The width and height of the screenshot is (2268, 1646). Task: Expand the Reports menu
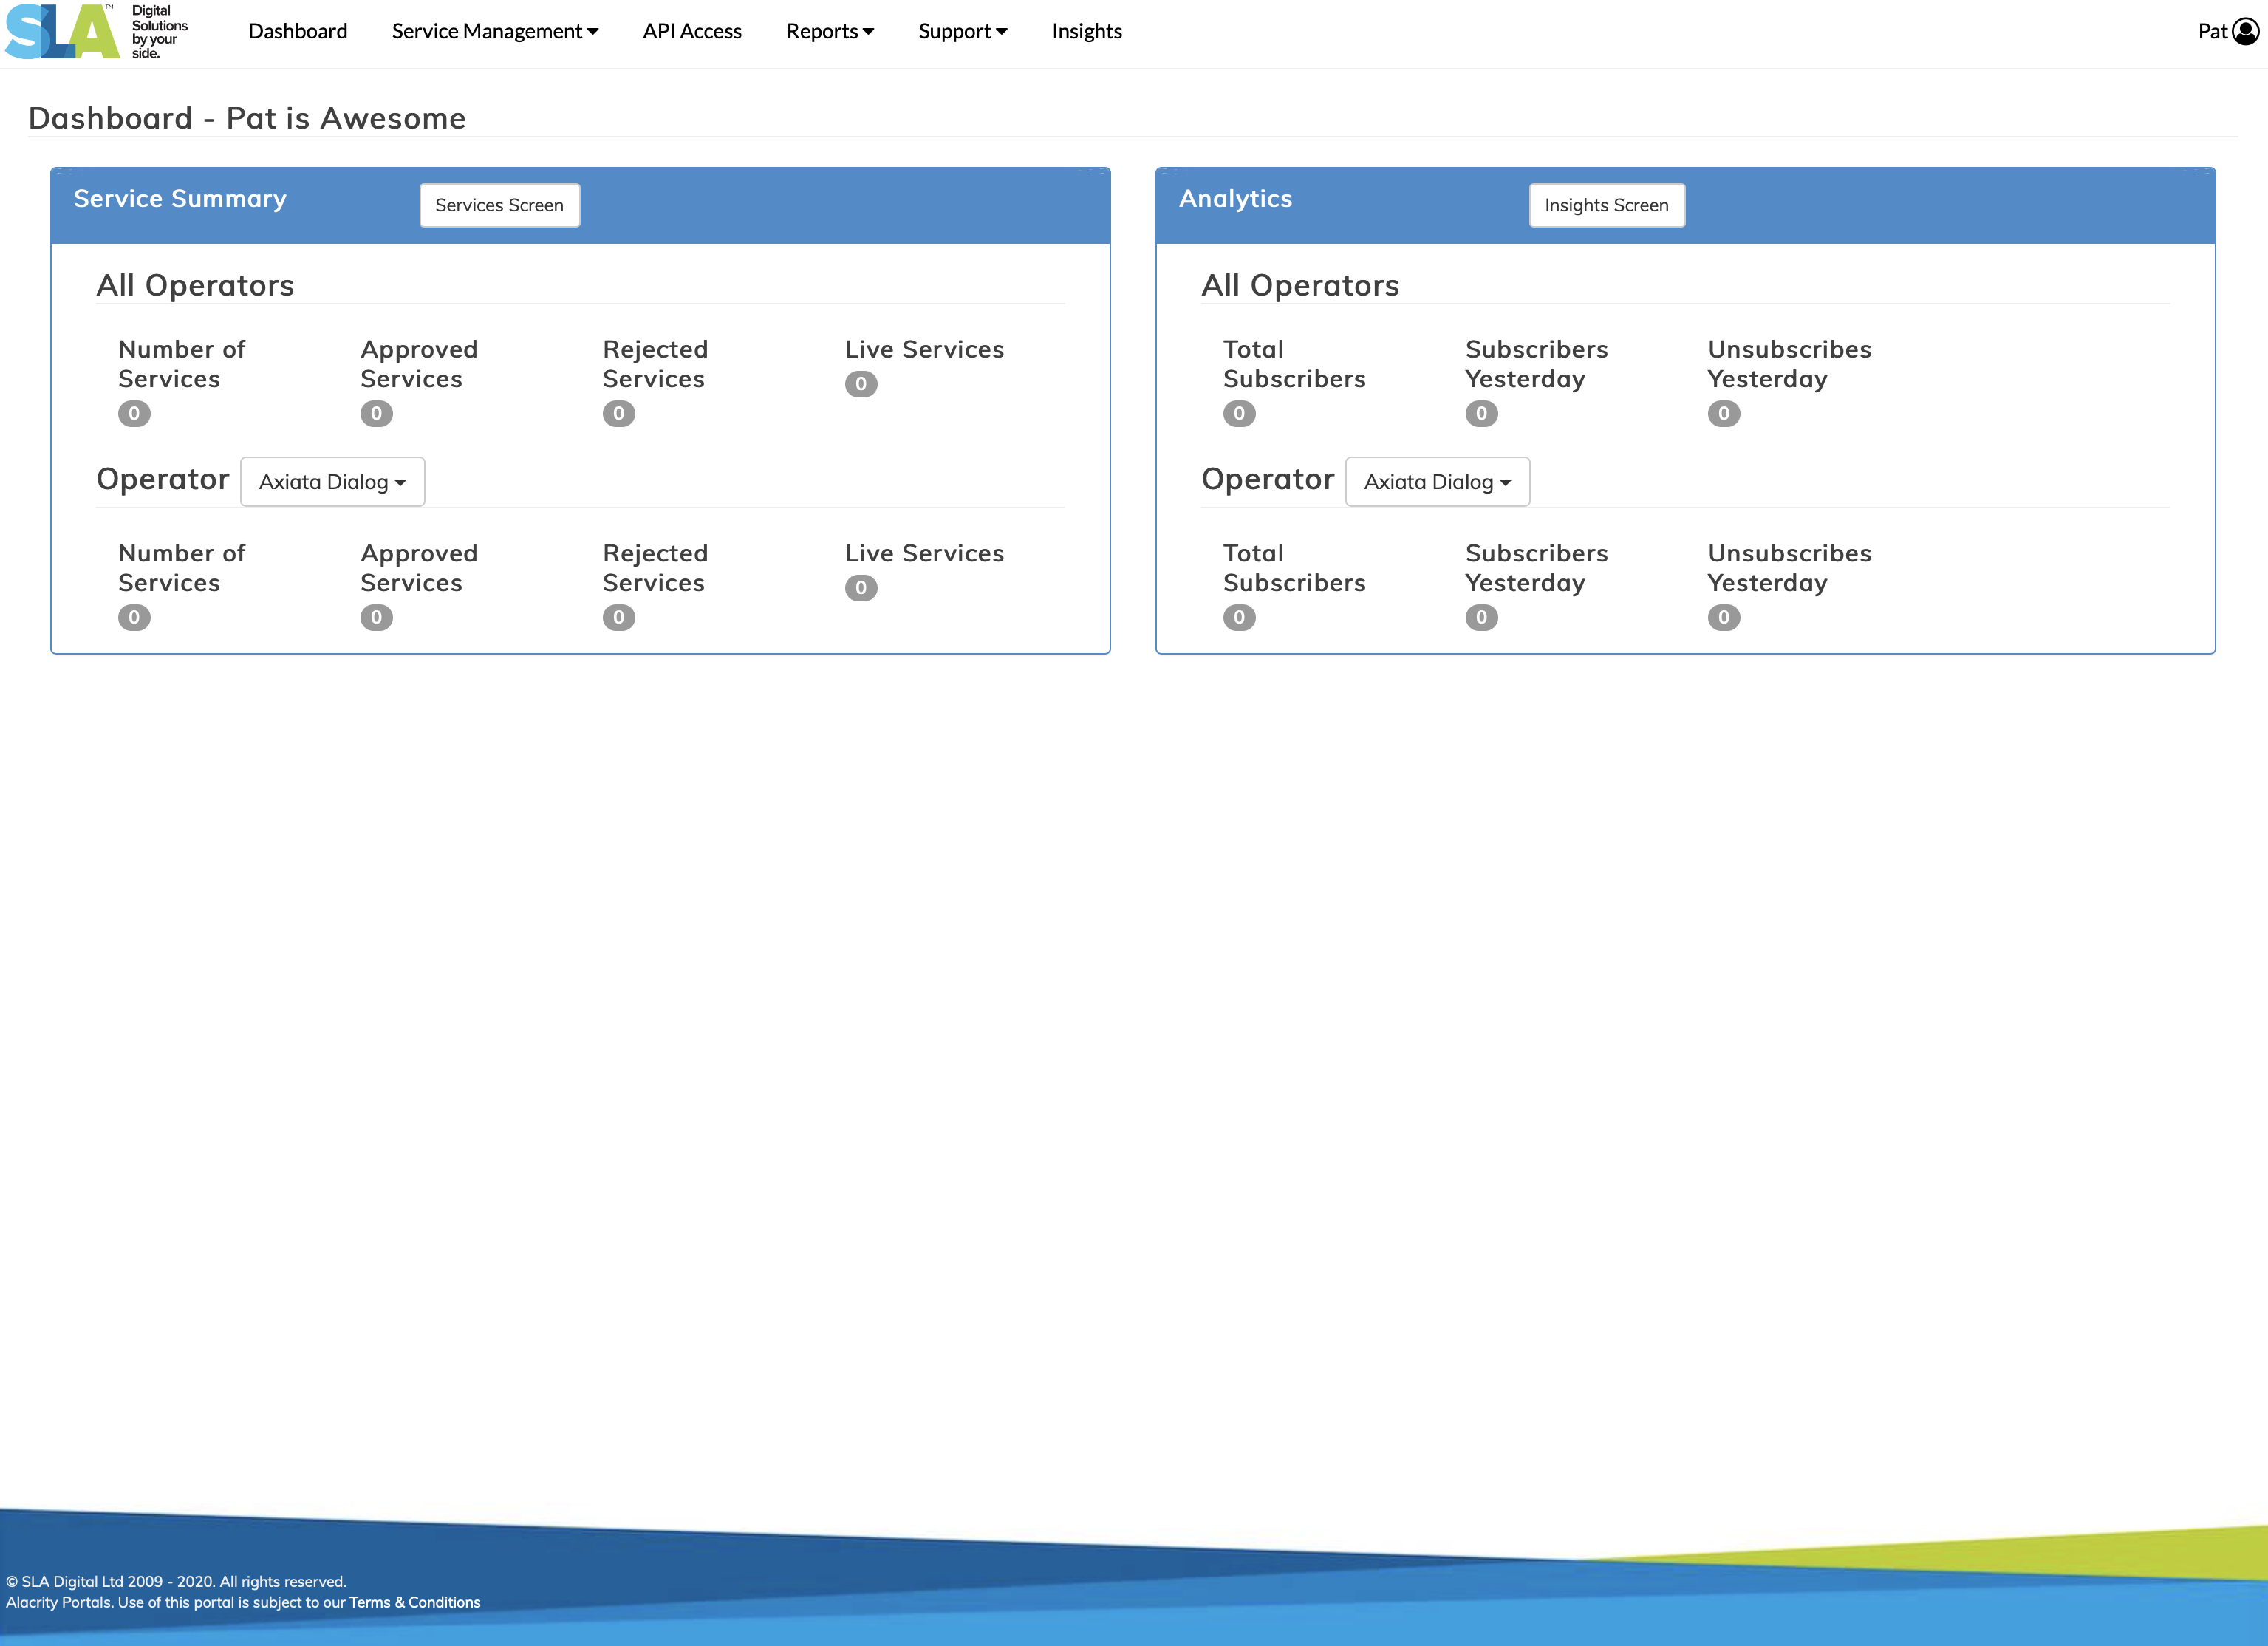pyautogui.click(x=829, y=31)
